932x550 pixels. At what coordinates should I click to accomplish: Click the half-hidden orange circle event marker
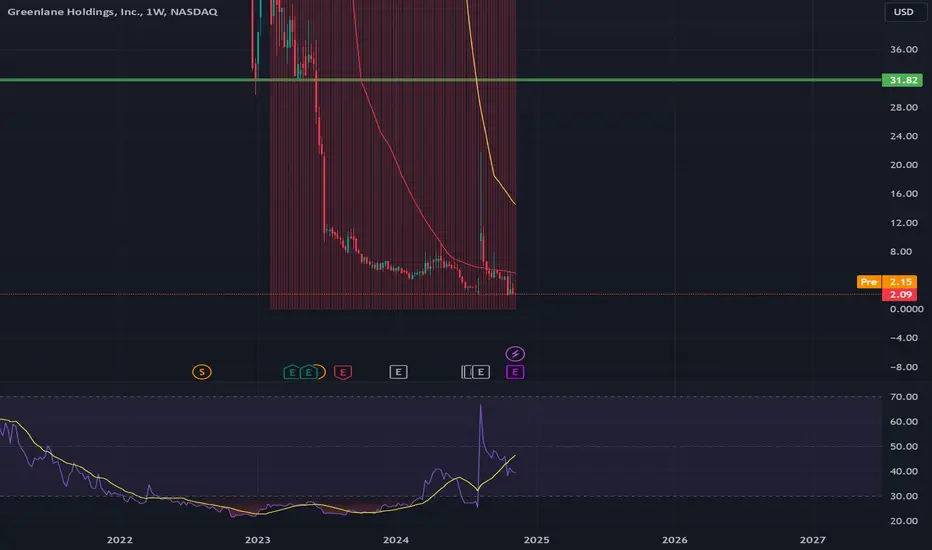click(322, 372)
